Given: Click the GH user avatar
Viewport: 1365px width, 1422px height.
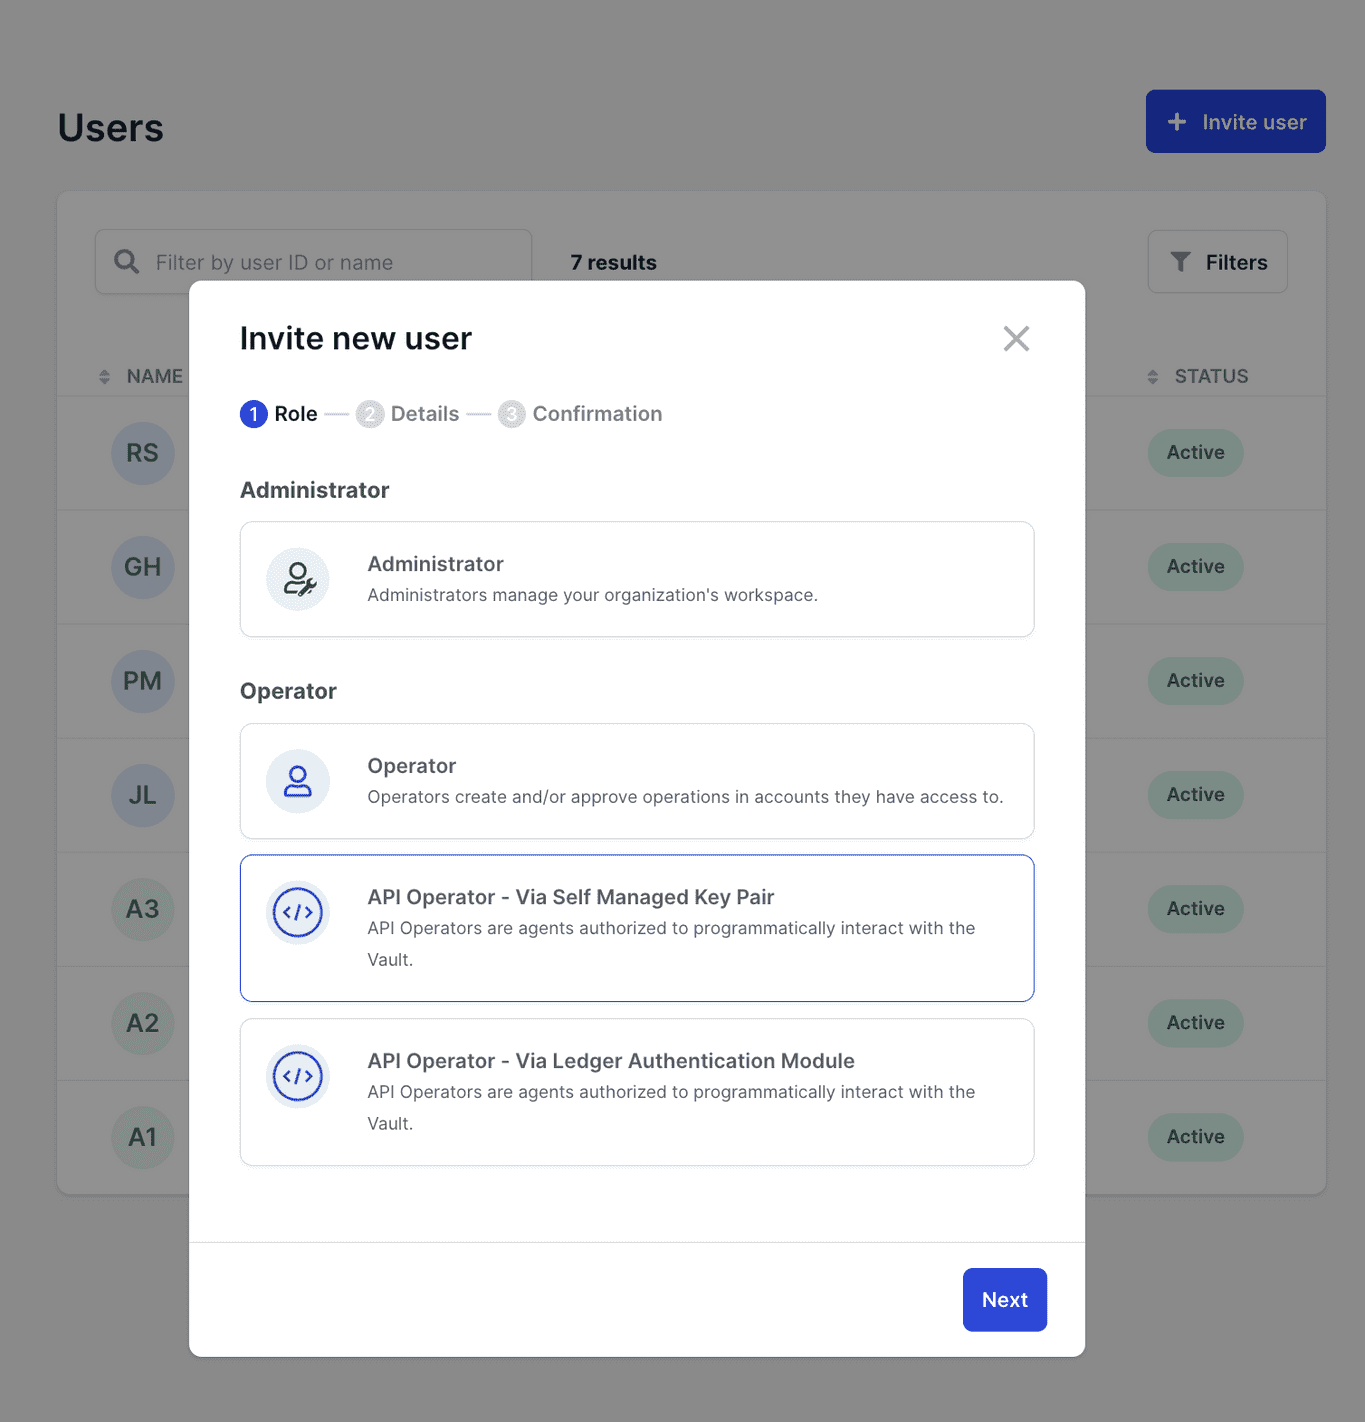Looking at the screenshot, I should point(142,567).
